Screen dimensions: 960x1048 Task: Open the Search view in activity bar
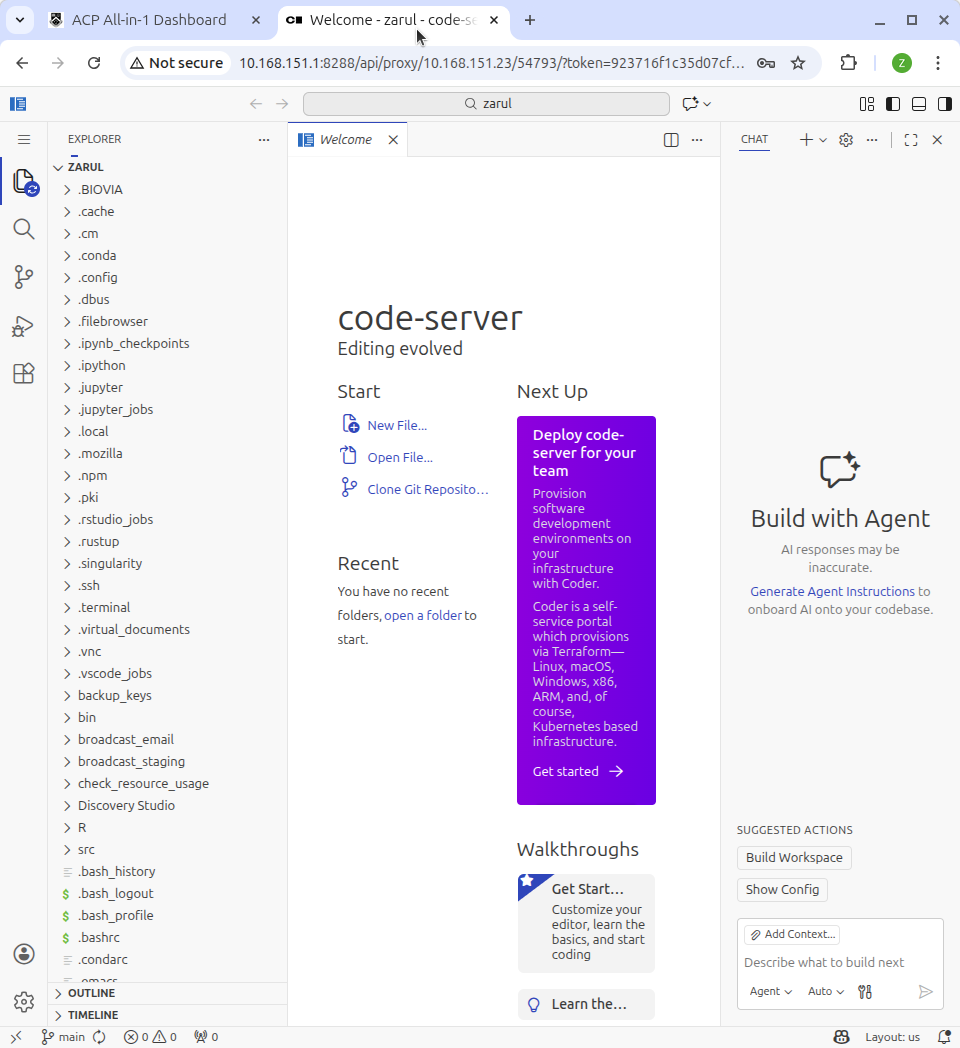24,229
